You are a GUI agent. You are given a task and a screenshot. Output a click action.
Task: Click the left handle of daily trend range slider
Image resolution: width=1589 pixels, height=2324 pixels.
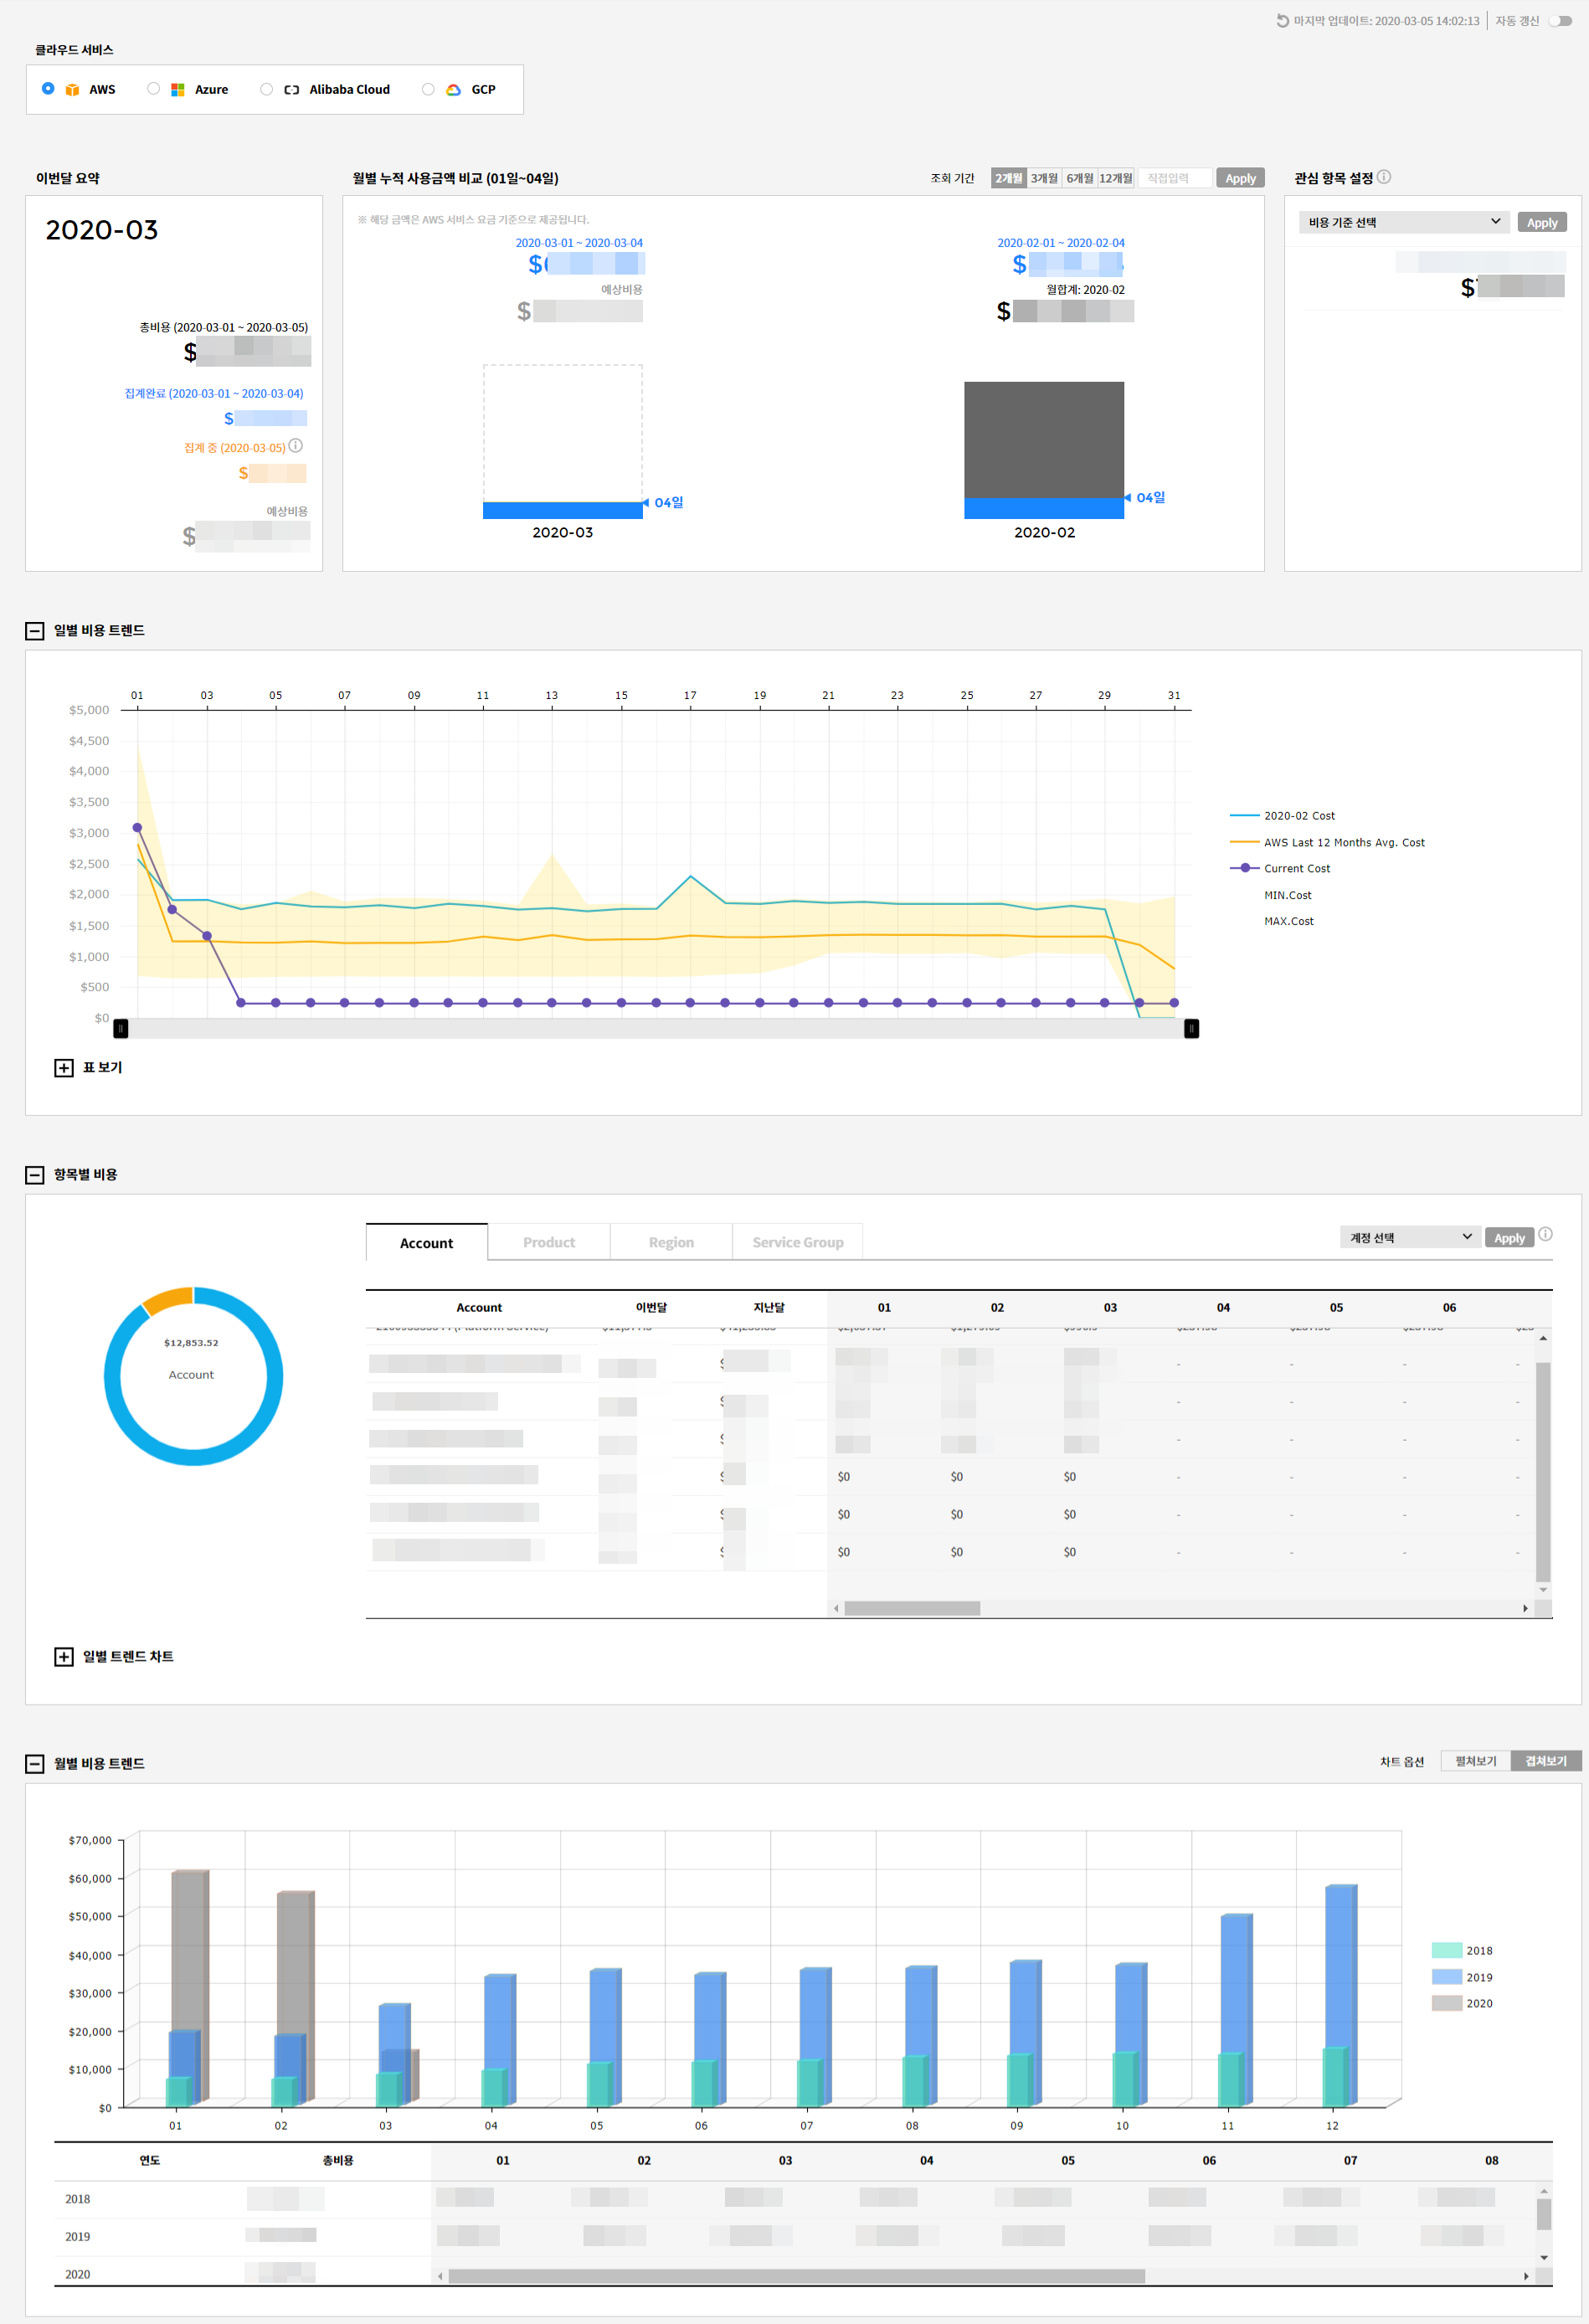(x=121, y=1029)
